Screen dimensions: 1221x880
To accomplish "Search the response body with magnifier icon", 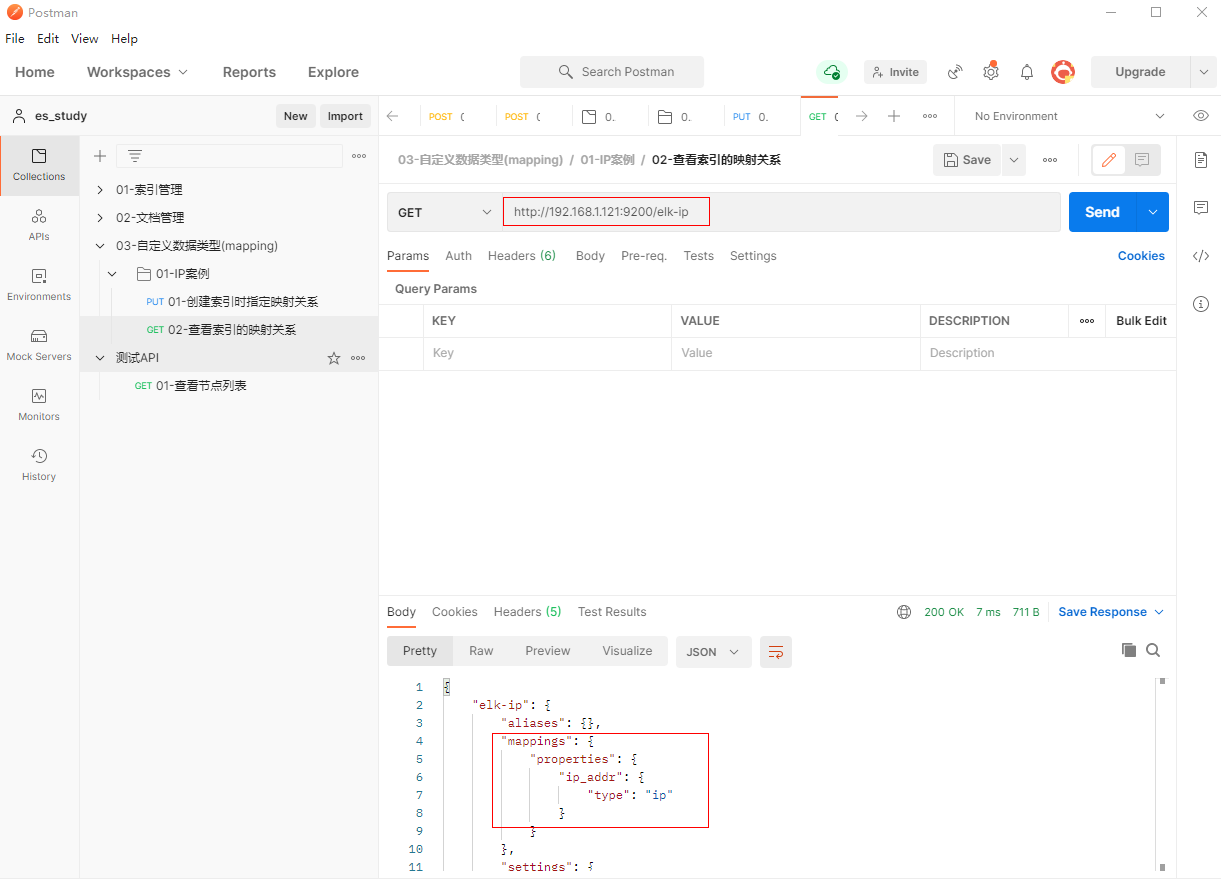I will click(x=1153, y=650).
